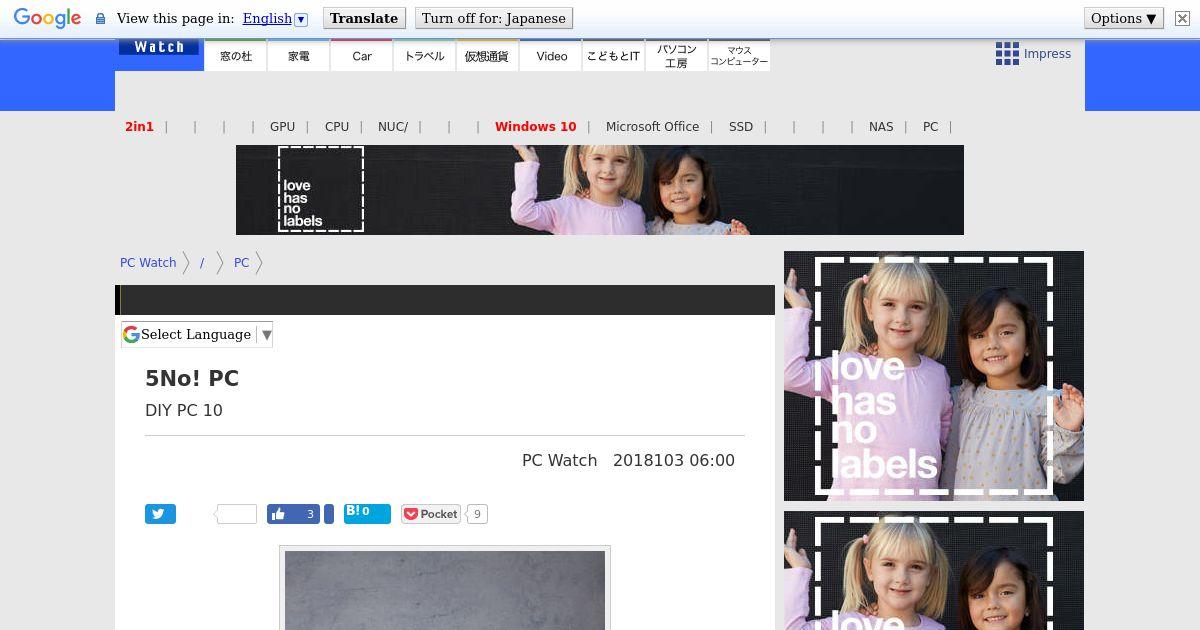The width and height of the screenshot is (1200, 630).
Task: Go to PC Watch breadcrumb
Action: (x=148, y=263)
